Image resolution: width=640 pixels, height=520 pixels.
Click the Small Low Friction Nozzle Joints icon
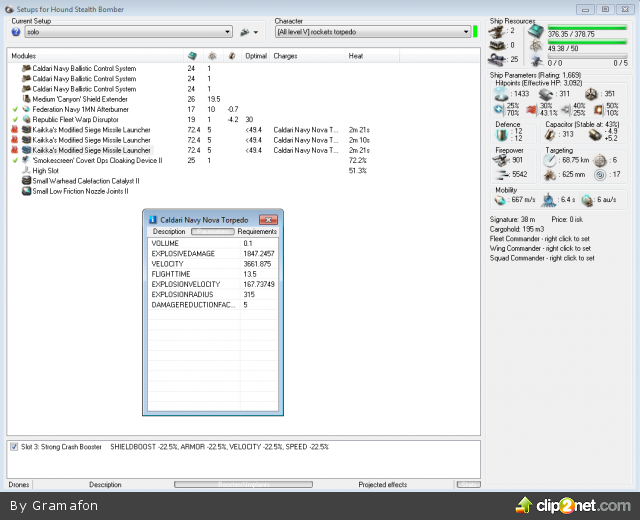(x=26, y=191)
